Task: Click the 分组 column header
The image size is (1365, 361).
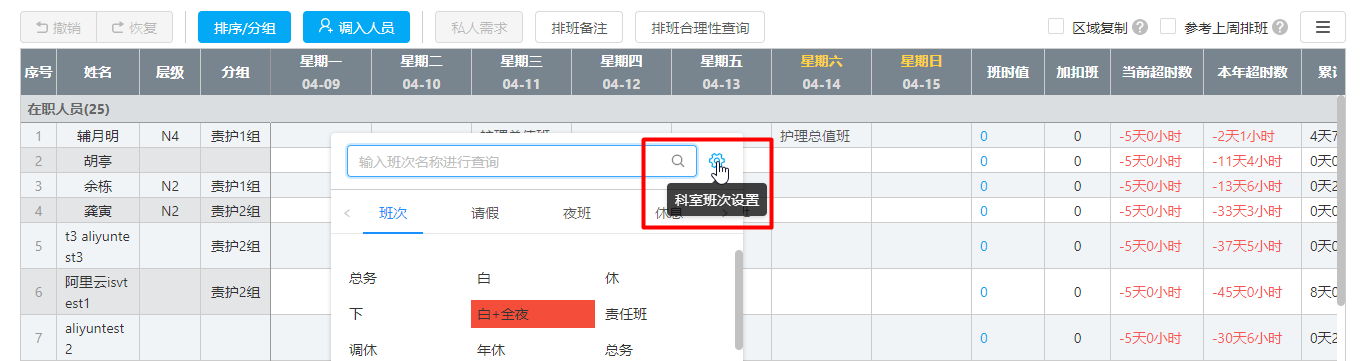Action: click(236, 73)
